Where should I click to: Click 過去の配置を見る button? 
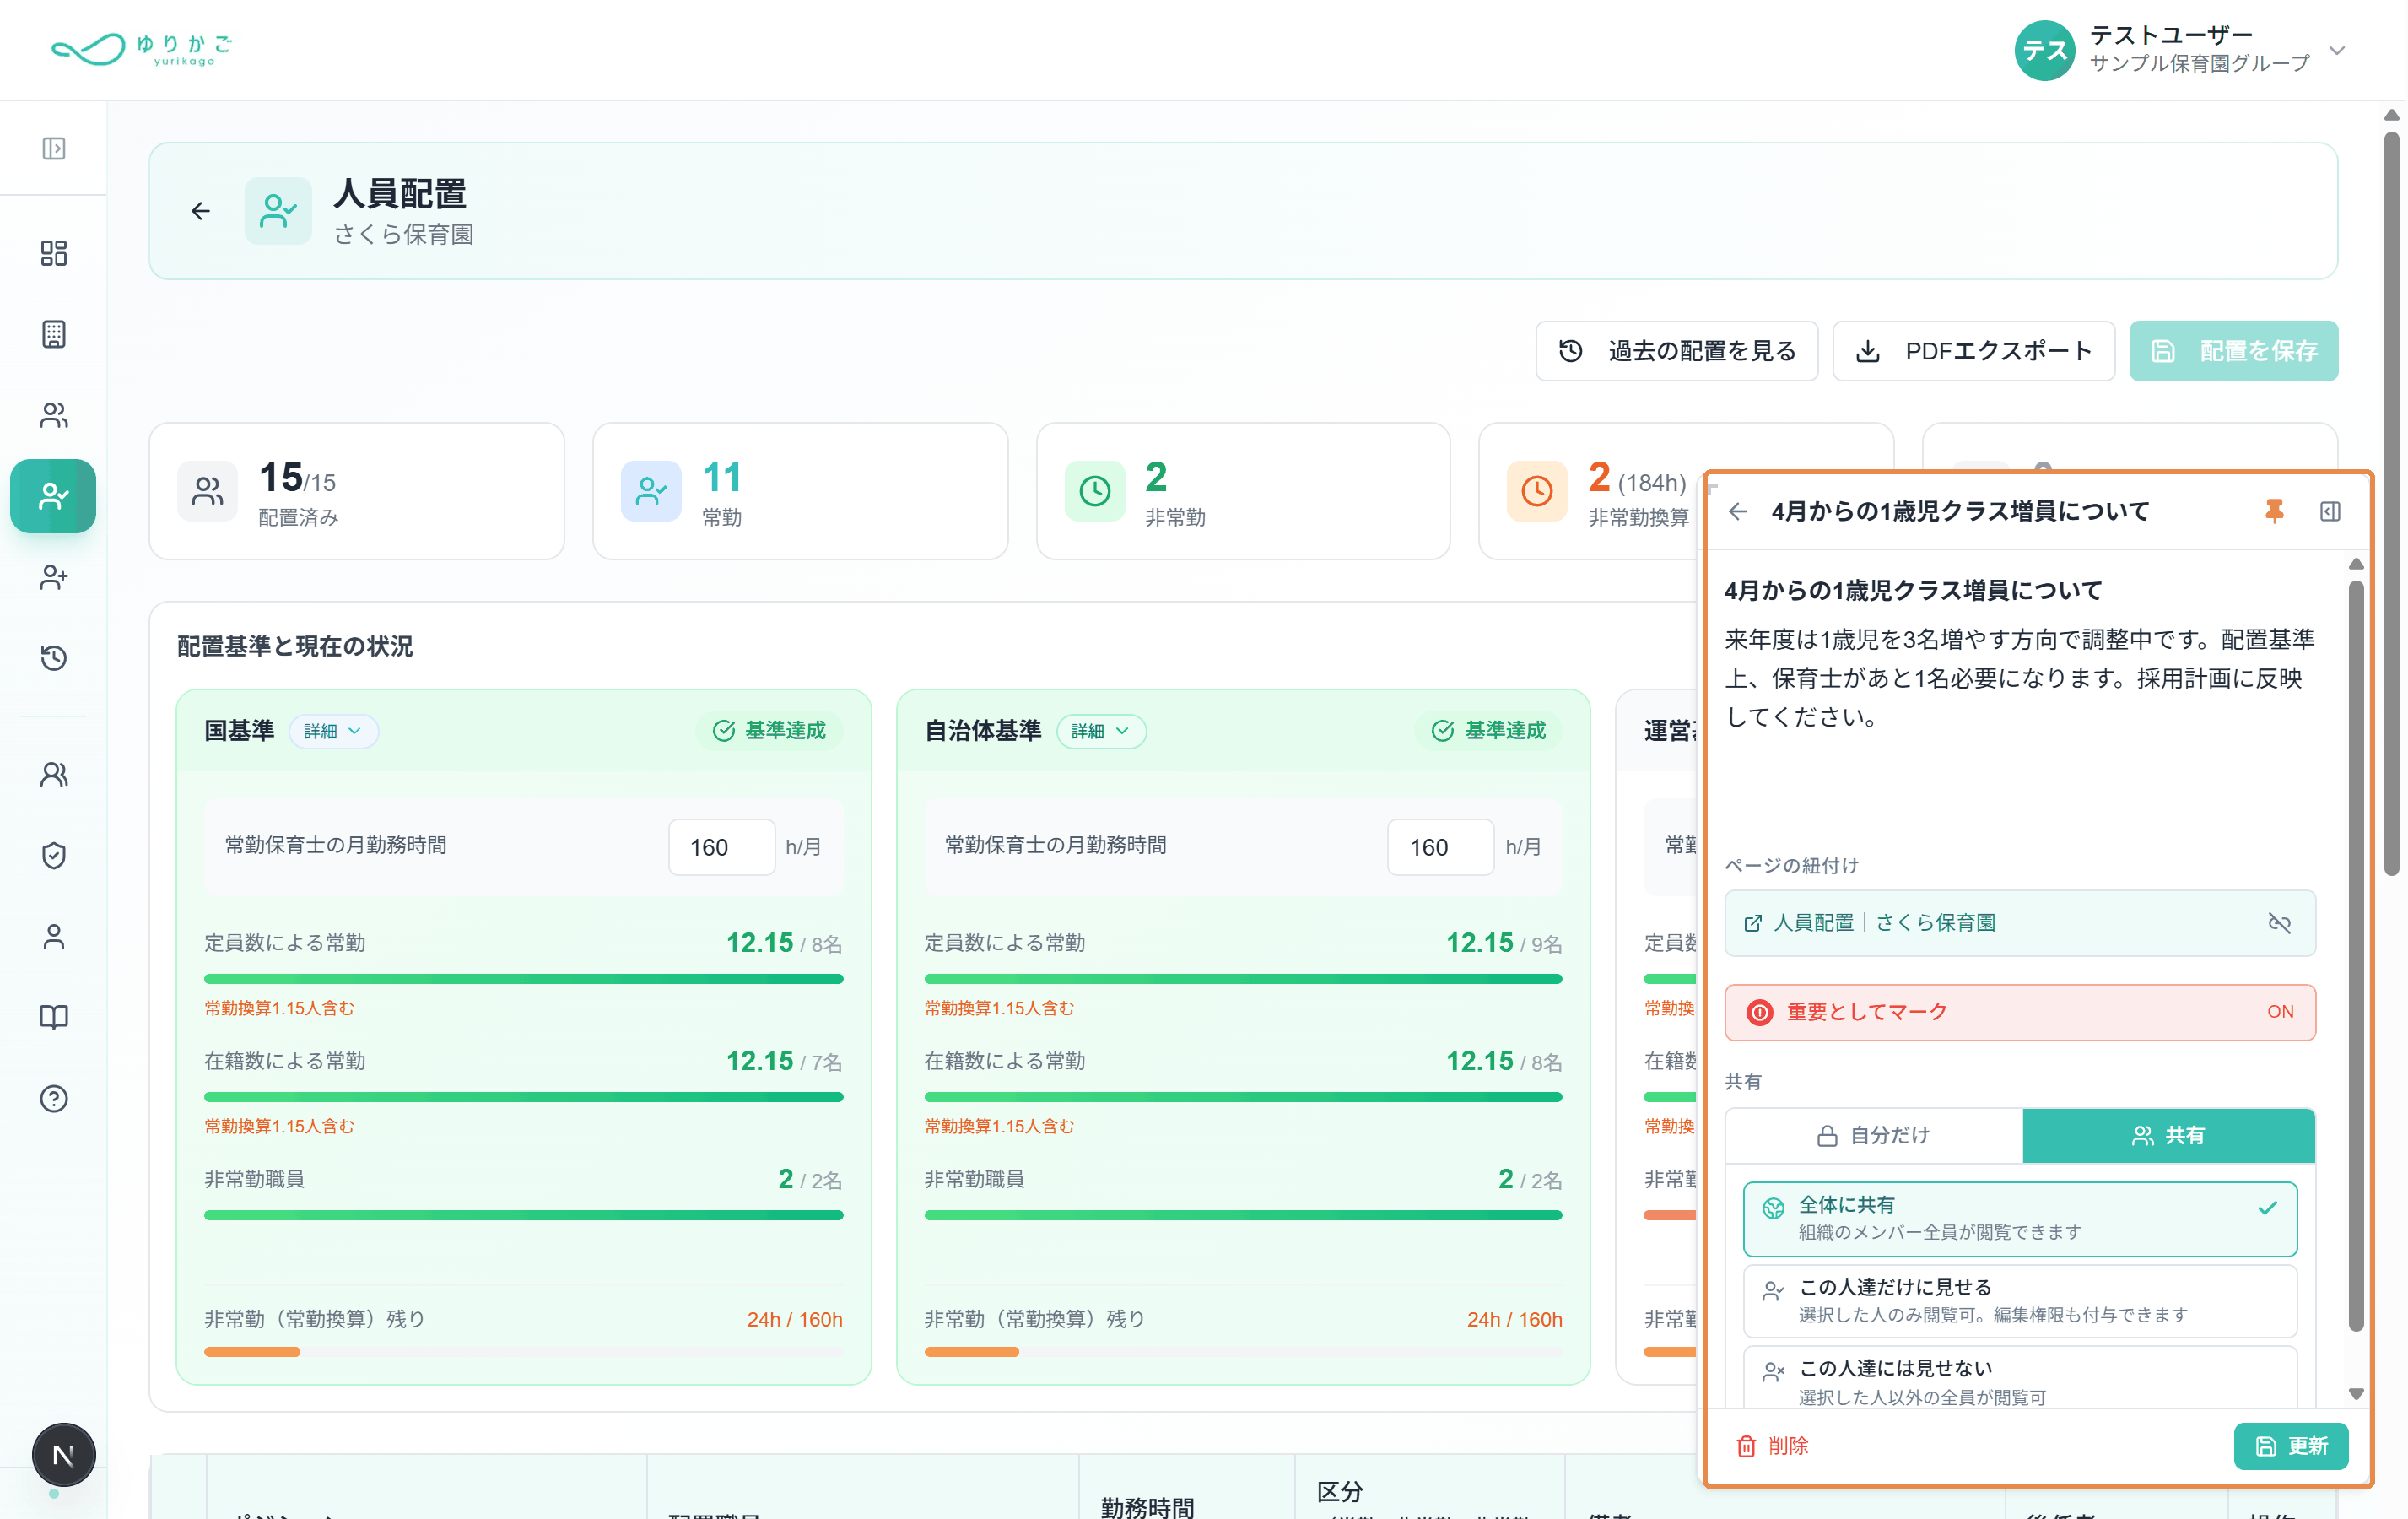1677,351
